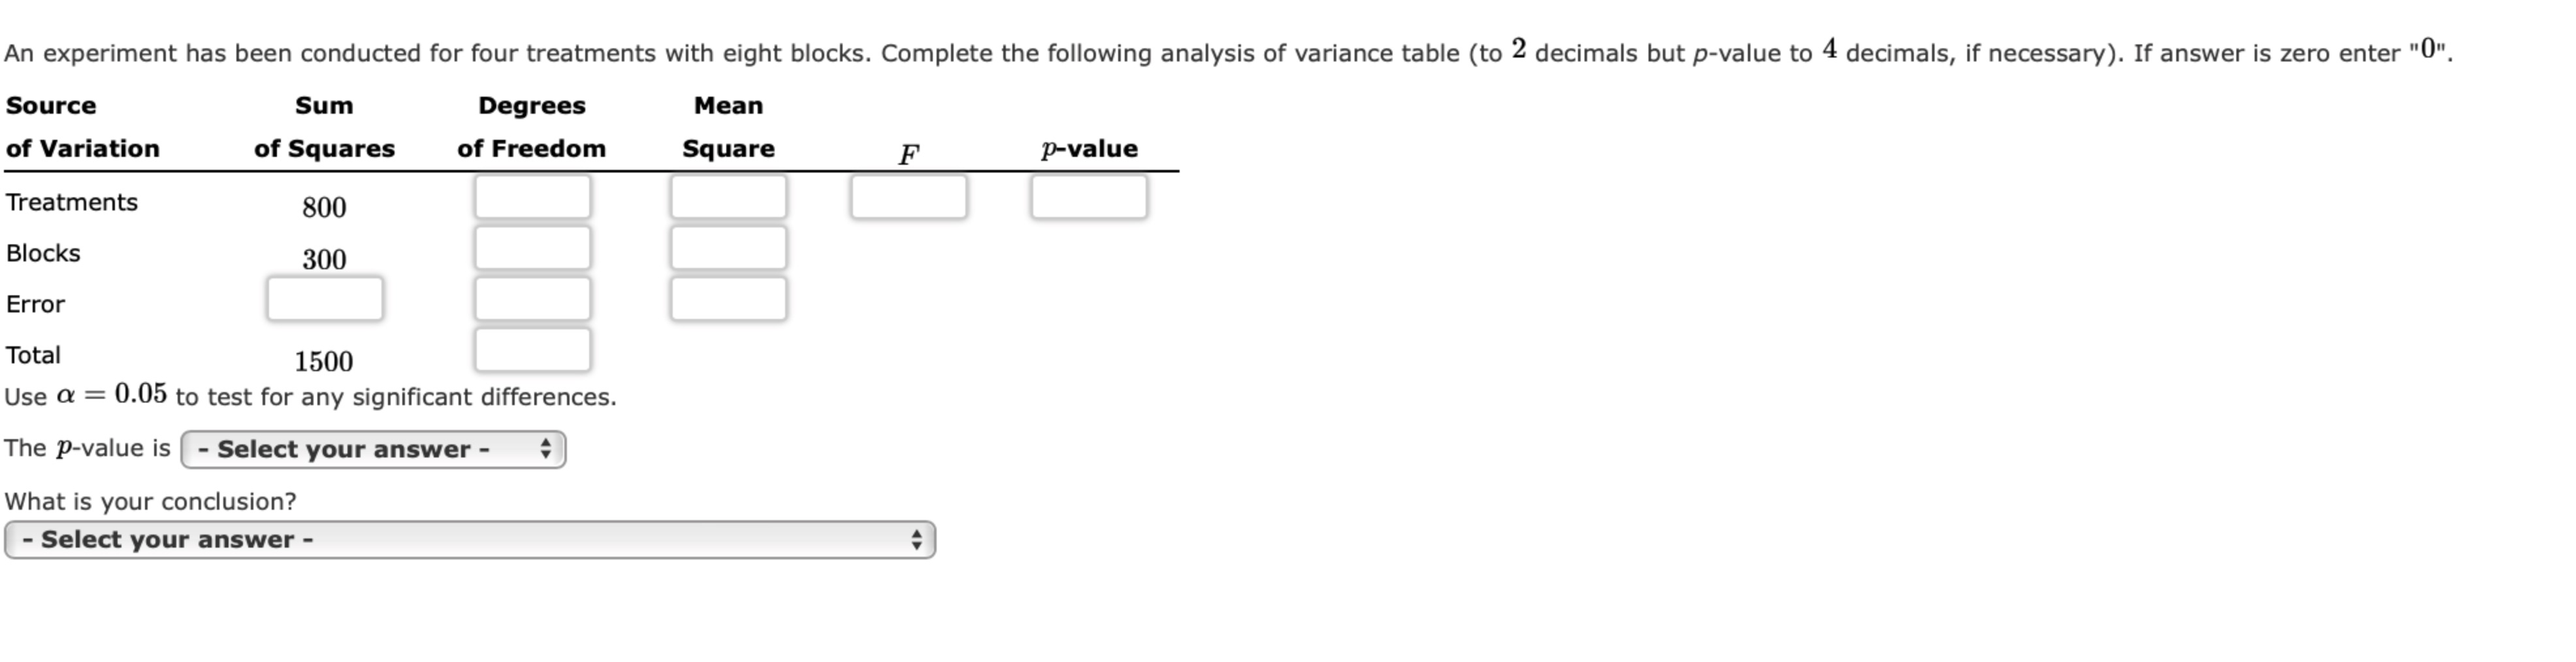
Task: Click the Error sum of squares input box
Action: (x=324, y=298)
